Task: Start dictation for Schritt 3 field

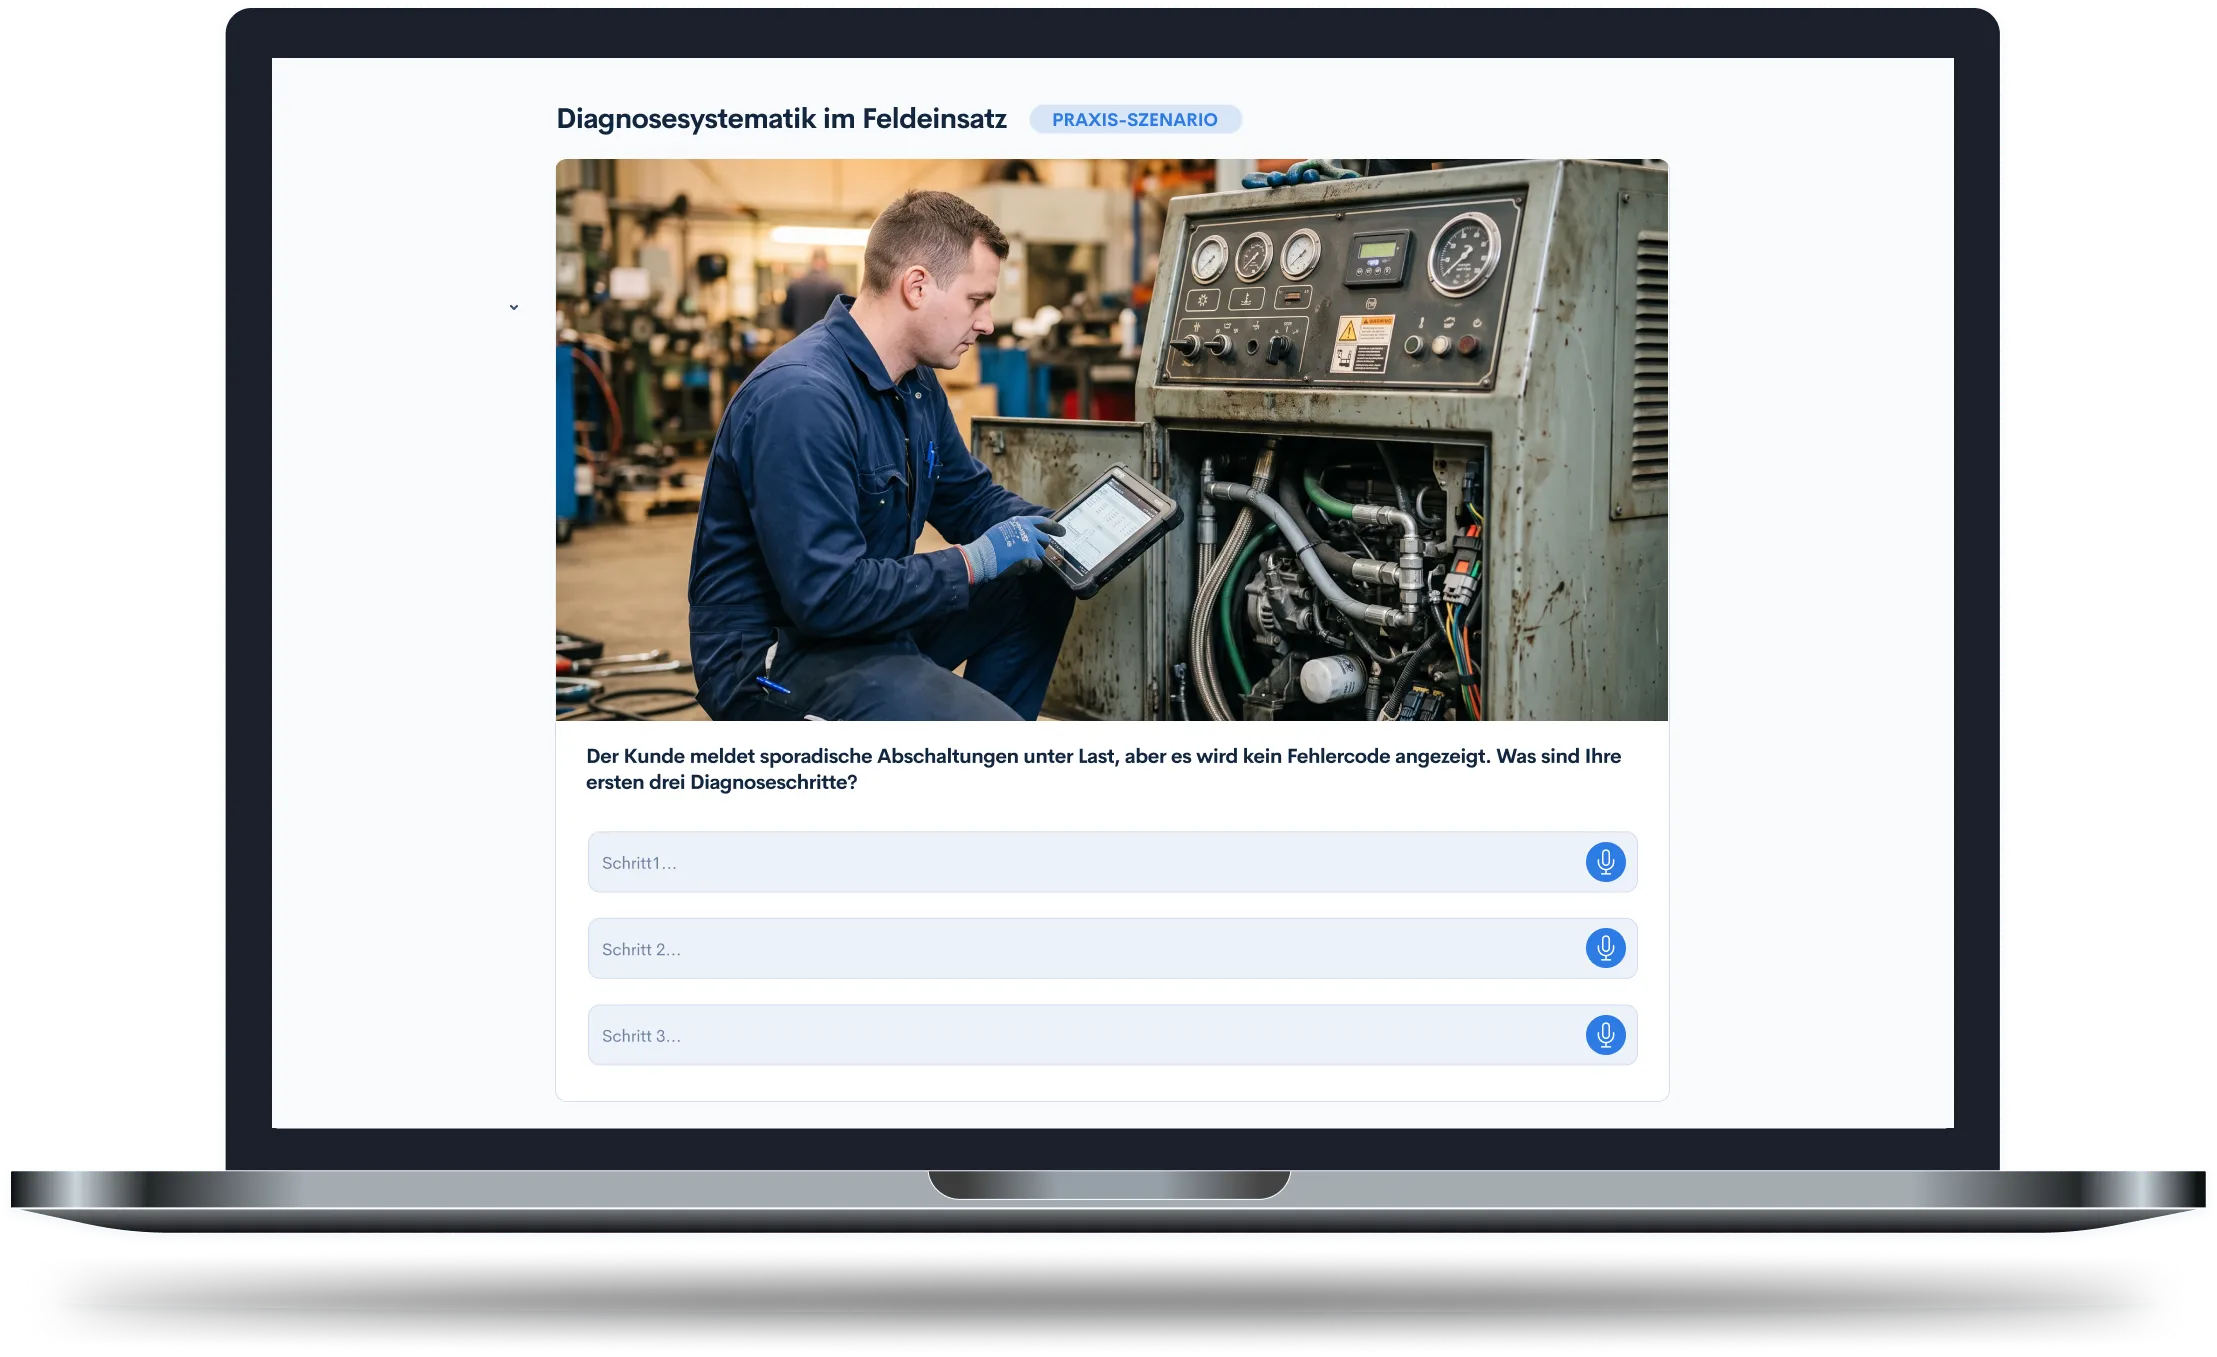Action: click(1605, 1035)
